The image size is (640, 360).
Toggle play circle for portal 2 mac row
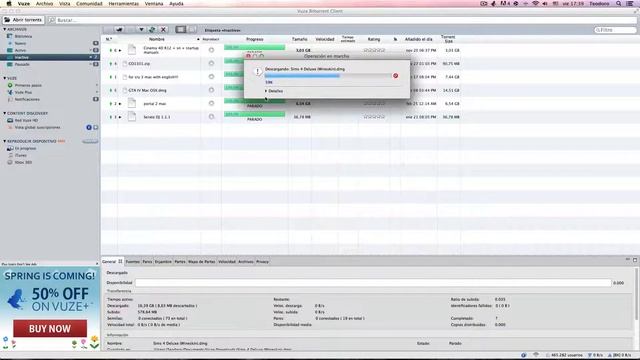coord(211,103)
